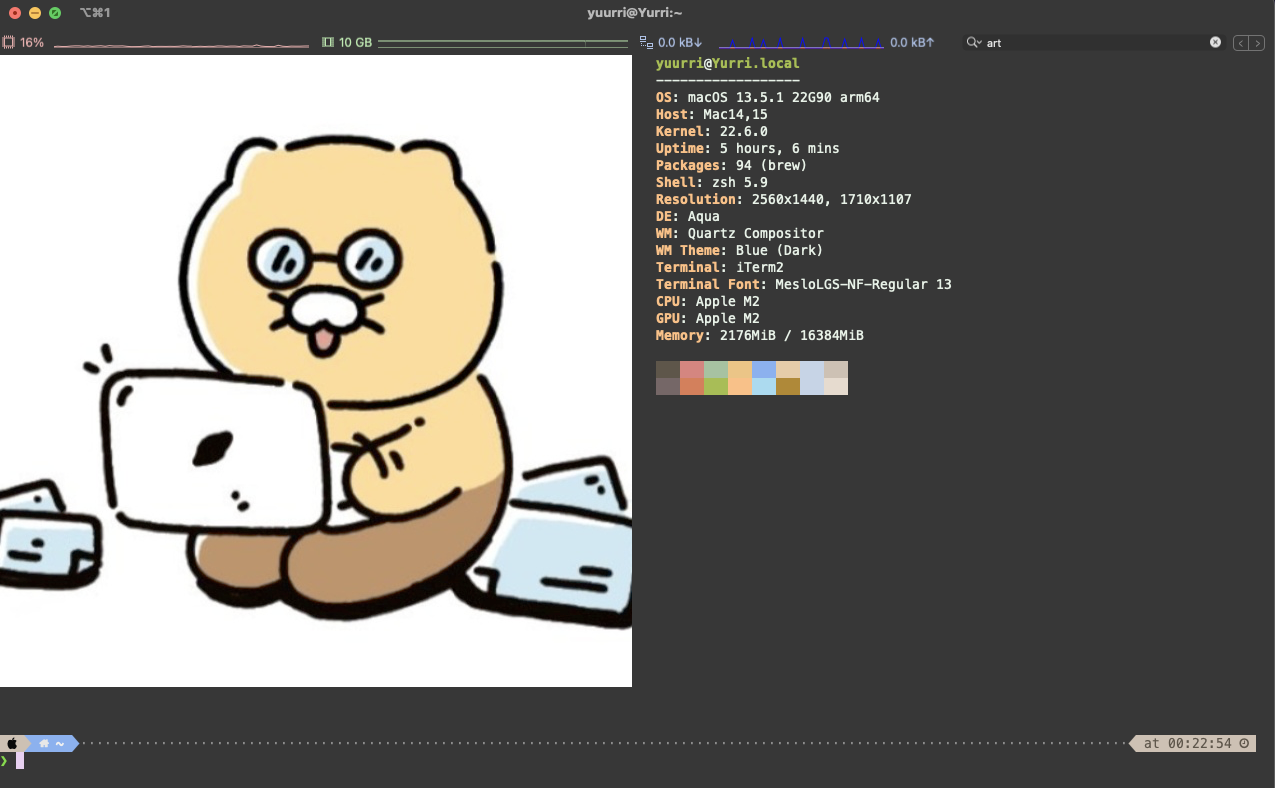Click the search field containing 'art'
The height and width of the screenshot is (788, 1275).
coord(1095,43)
